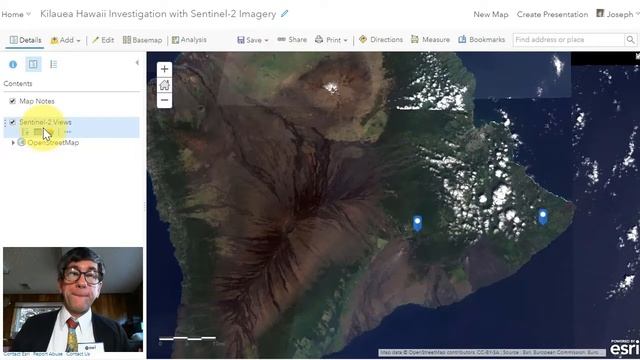Image resolution: width=640 pixels, height=360 pixels.
Task: Click the western blue map pin
Action: 417,223
